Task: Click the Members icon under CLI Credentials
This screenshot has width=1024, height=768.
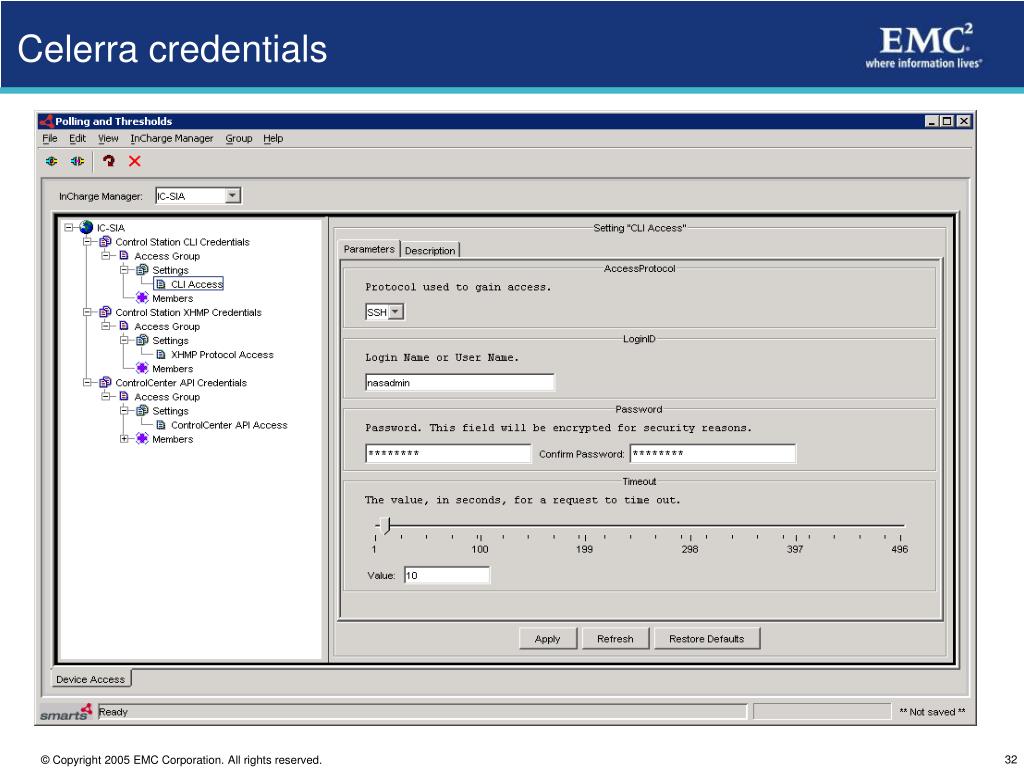Action: (x=142, y=298)
